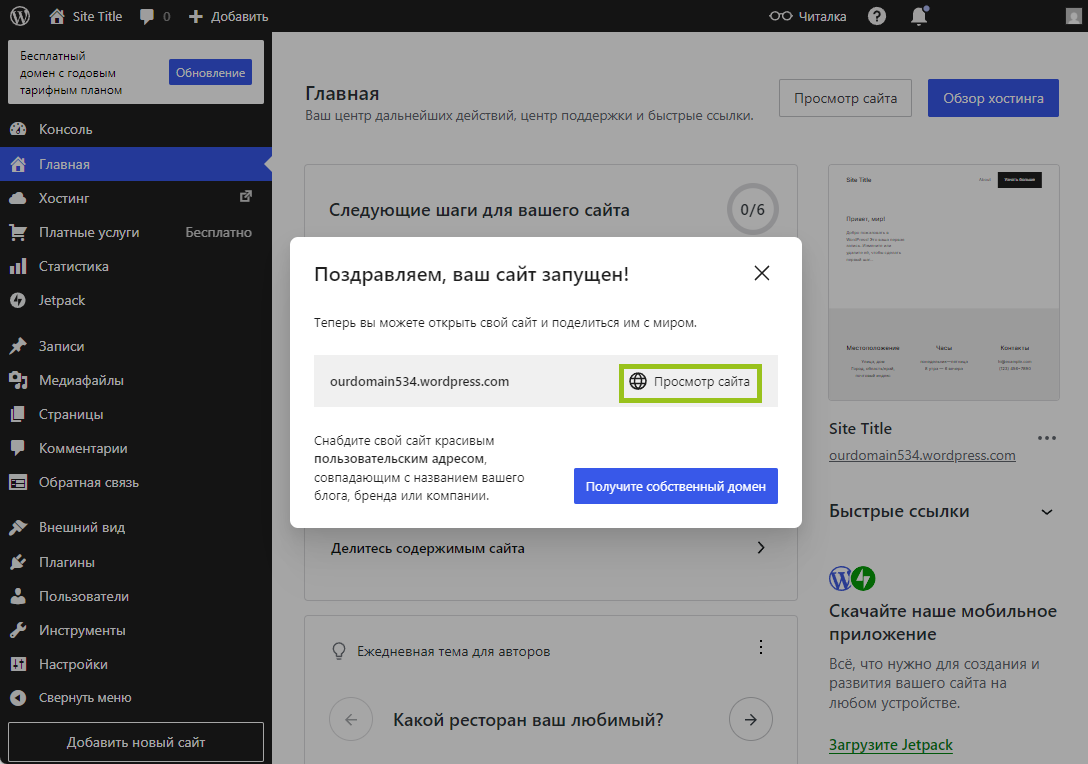This screenshot has height=764, width=1088.
Task: Go to previous daily prompt arrow
Action: coord(351,719)
